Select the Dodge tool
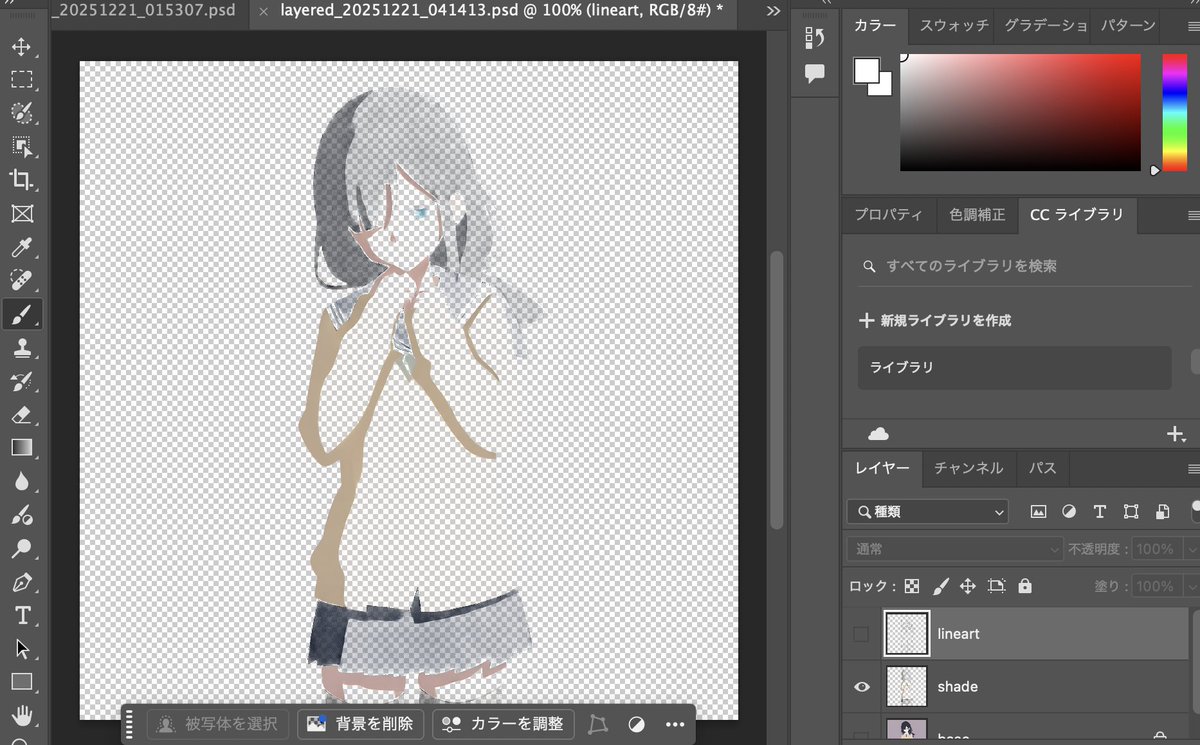 (21, 548)
